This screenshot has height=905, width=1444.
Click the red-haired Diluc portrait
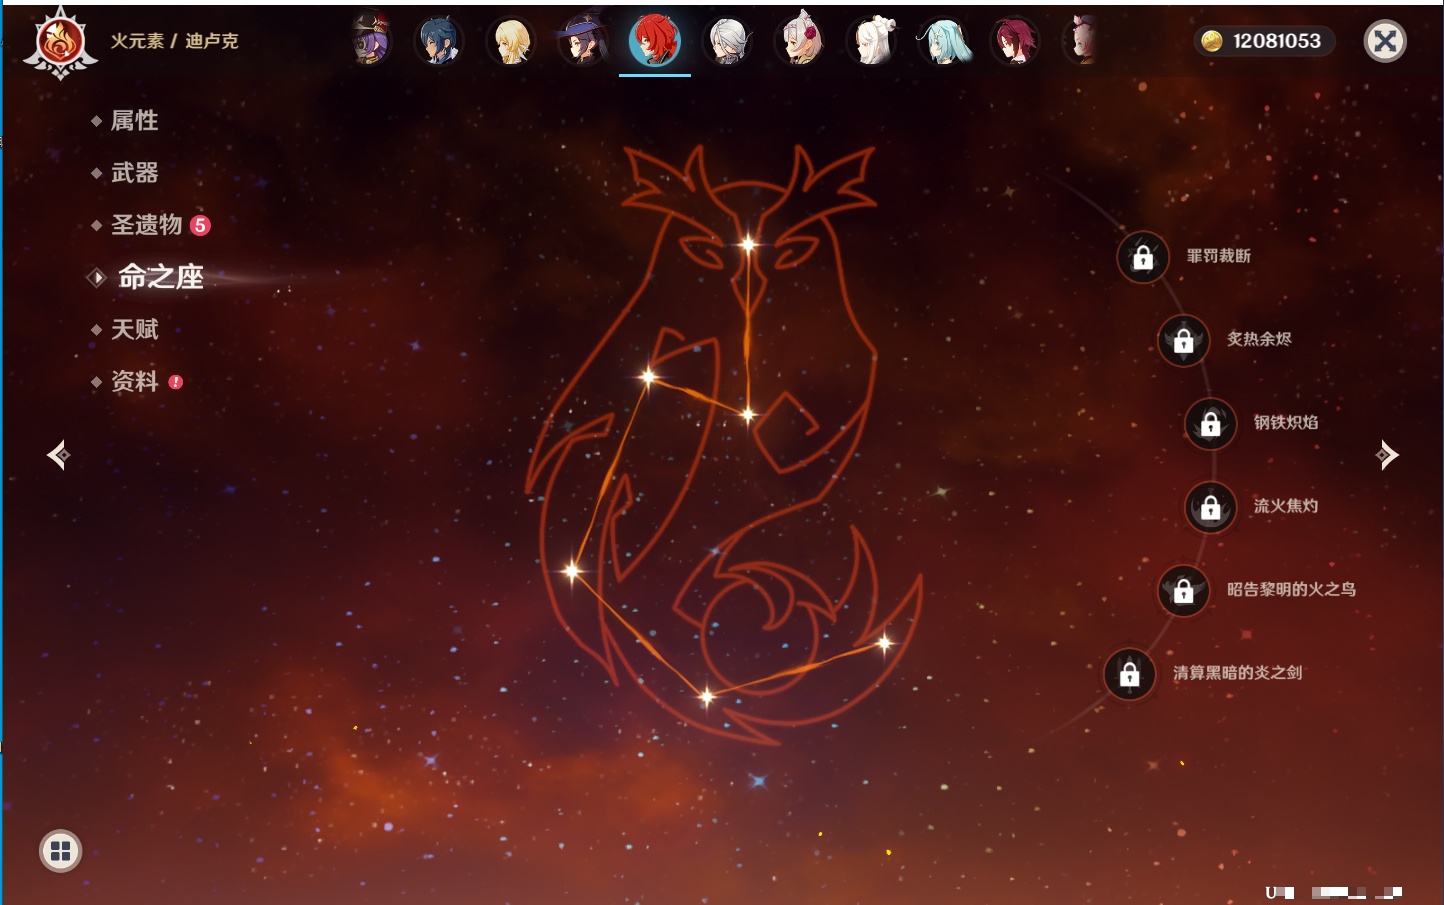[x=655, y=41]
